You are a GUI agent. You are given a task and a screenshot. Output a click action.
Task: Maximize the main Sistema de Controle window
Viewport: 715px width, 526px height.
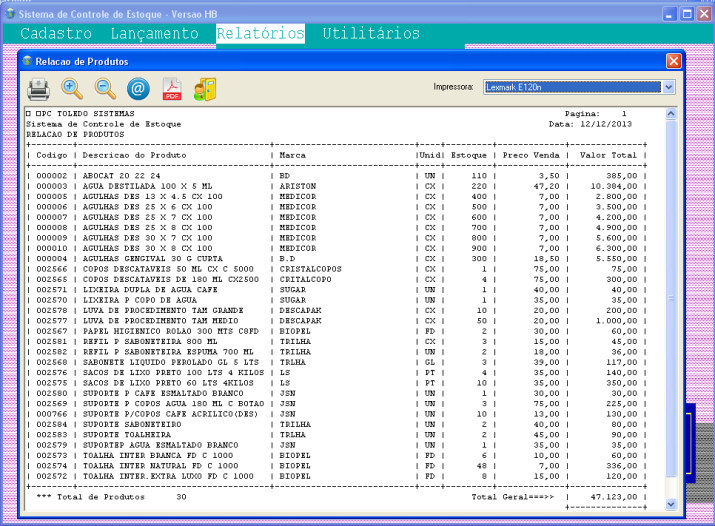click(x=688, y=13)
